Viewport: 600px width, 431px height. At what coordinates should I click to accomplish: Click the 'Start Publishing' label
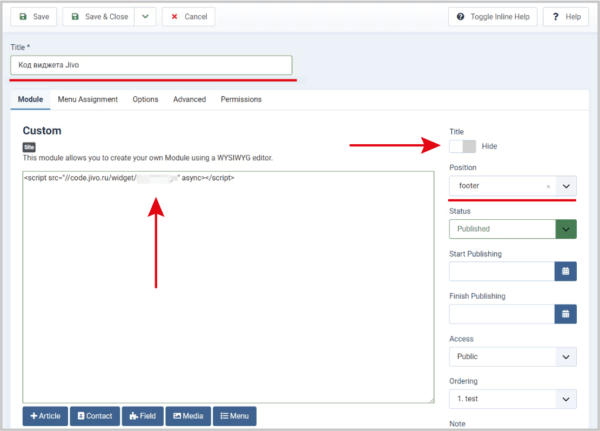point(475,254)
